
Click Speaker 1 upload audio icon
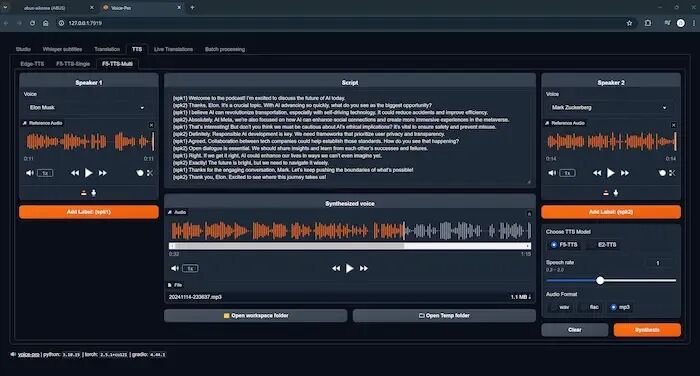click(x=83, y=193)
